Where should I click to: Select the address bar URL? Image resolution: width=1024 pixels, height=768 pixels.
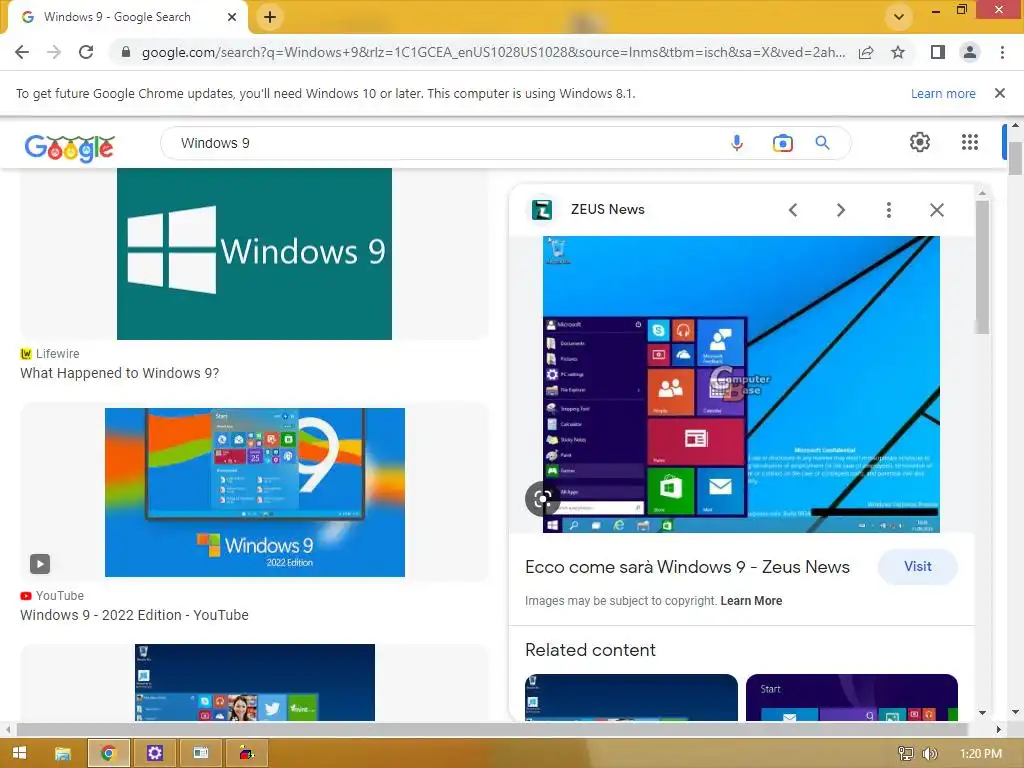pos(493,52)
